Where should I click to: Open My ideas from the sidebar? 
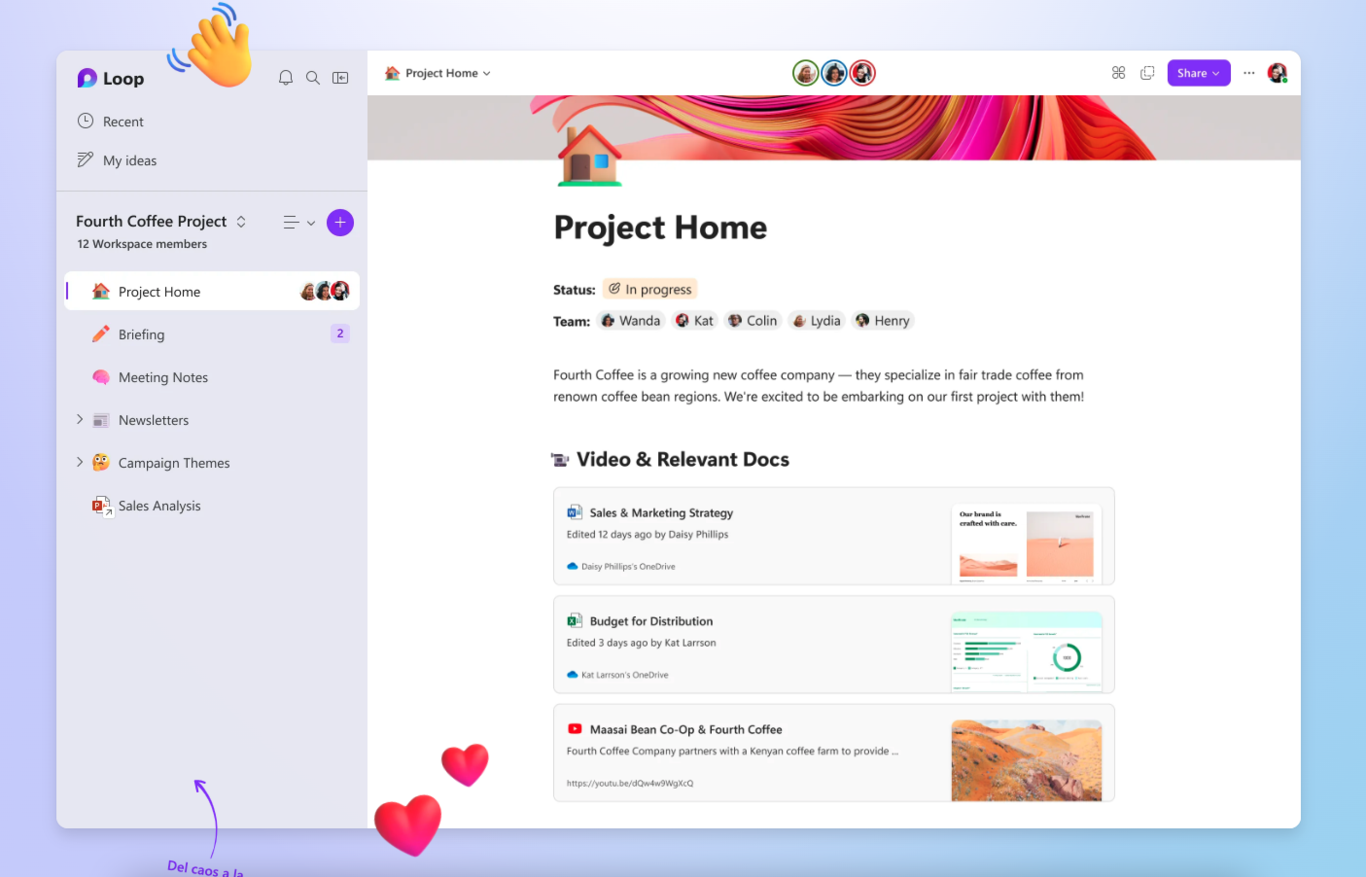(128, 160)
